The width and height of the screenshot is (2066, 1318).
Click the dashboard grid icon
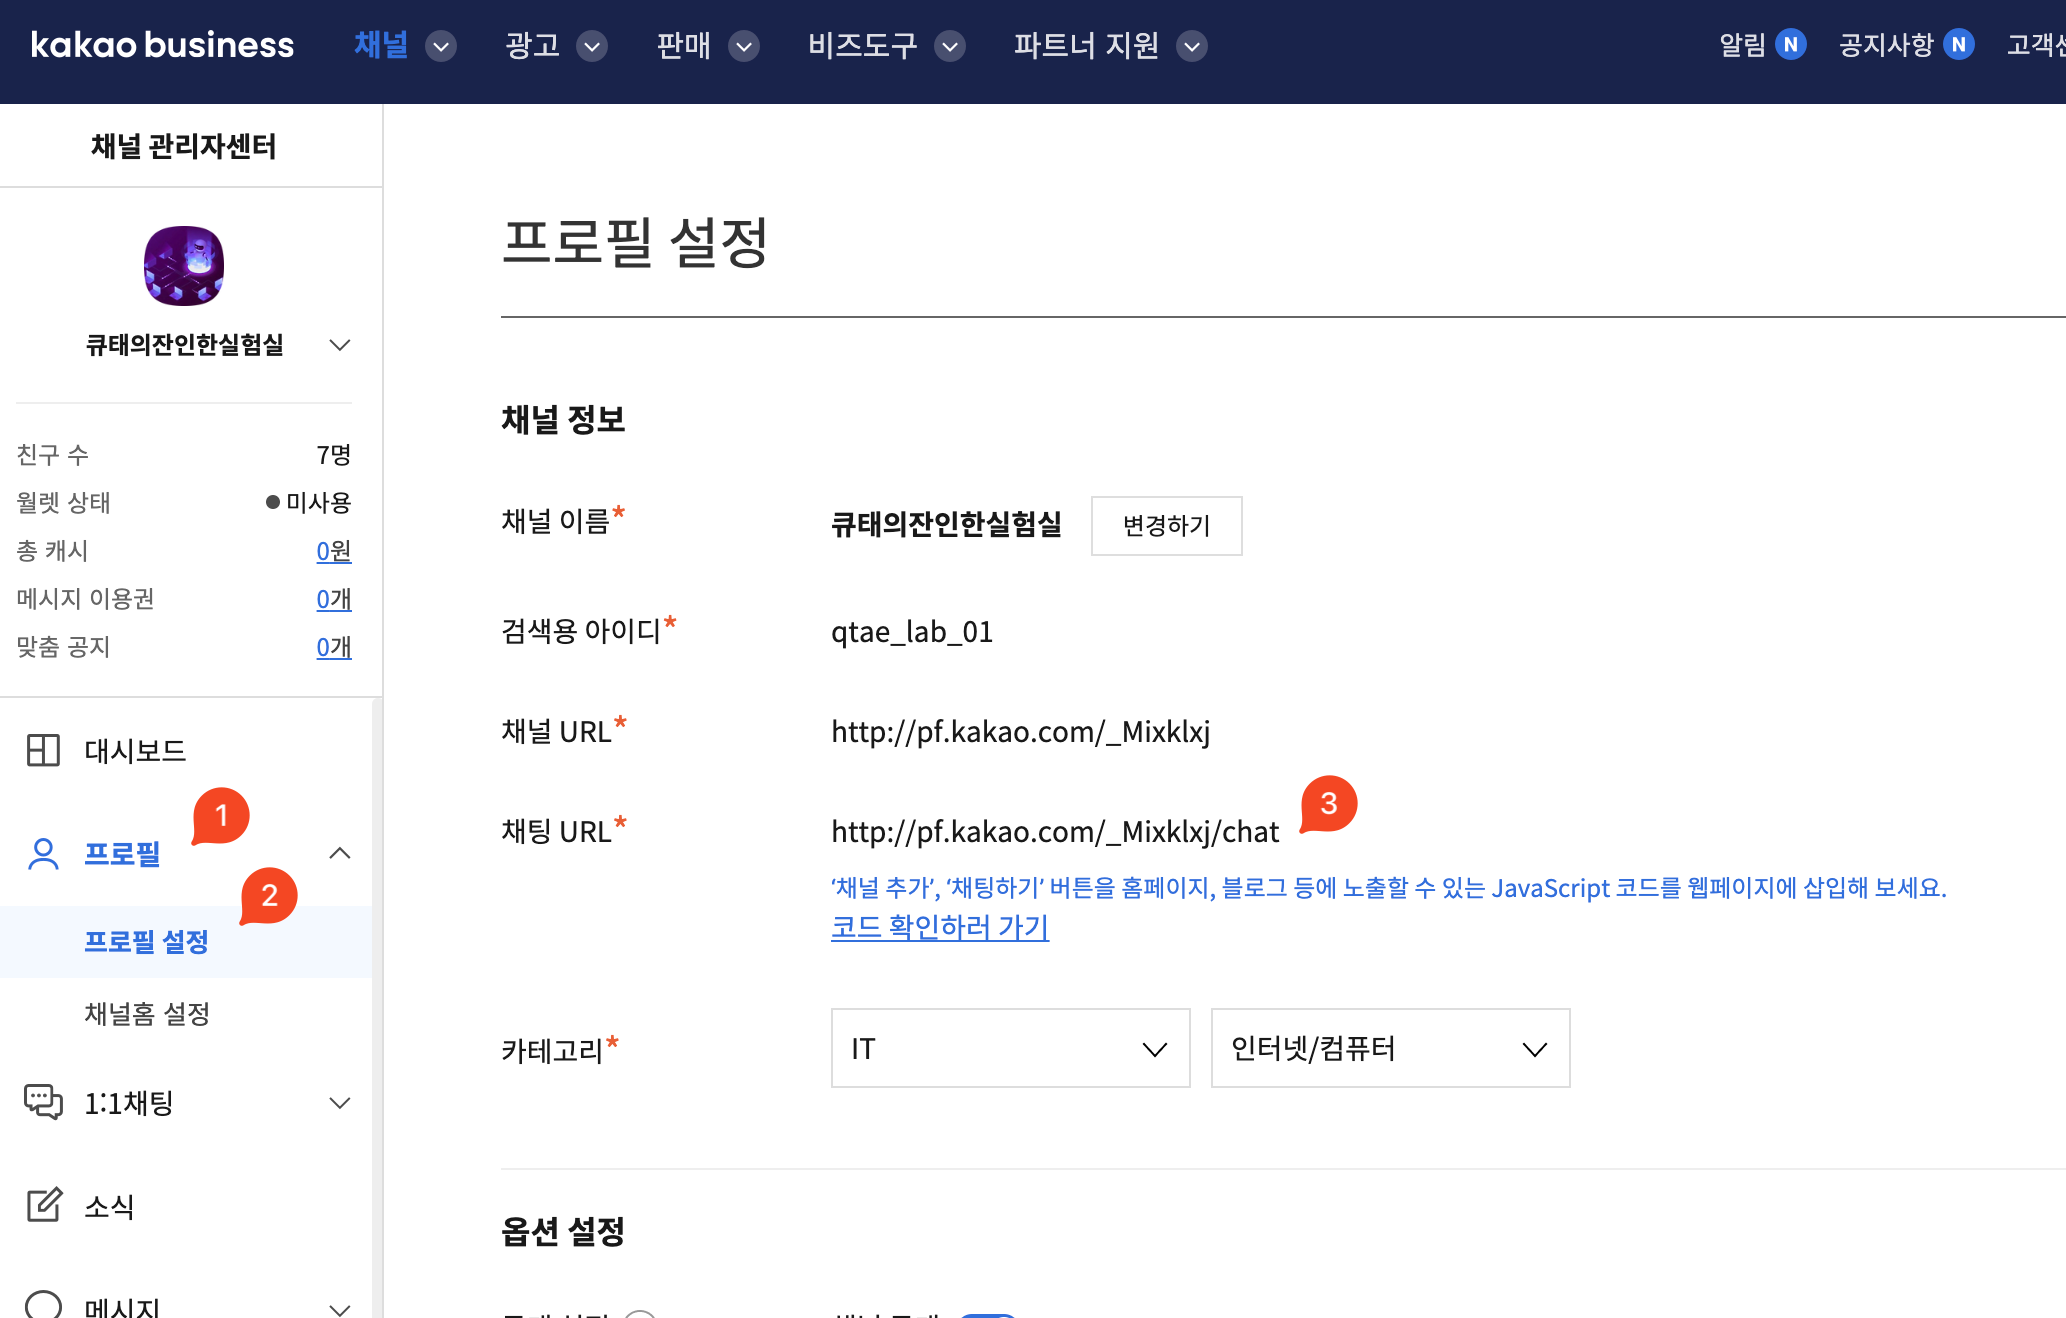43,750
